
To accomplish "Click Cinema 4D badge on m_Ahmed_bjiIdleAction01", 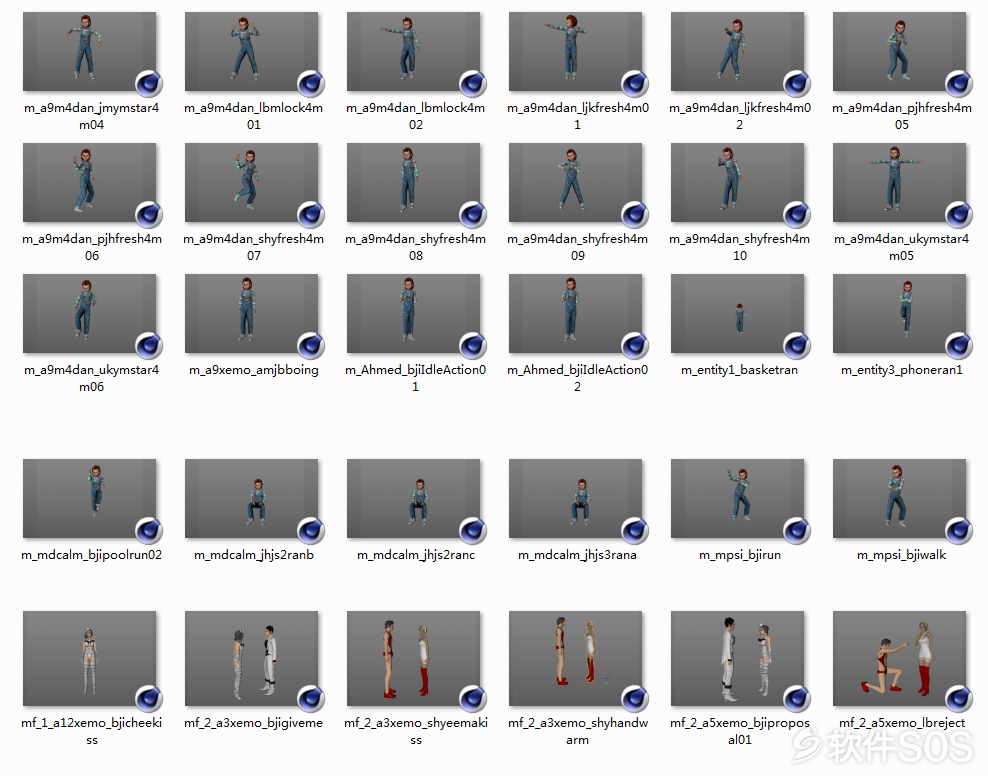I will [x=473, y=346].
